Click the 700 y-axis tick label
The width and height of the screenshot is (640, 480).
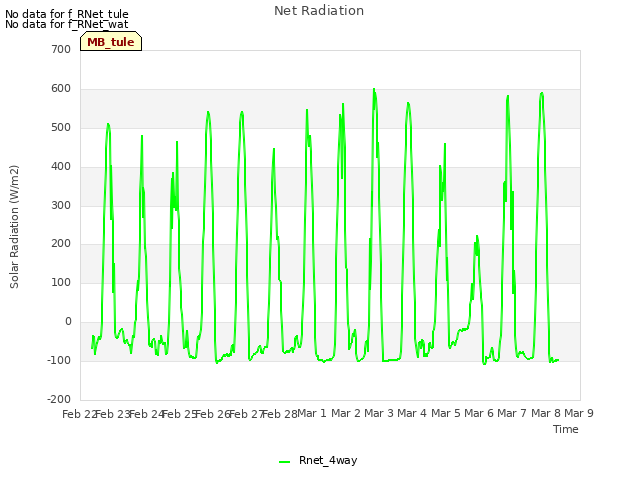pyautogui.click(x=61, y=49)
